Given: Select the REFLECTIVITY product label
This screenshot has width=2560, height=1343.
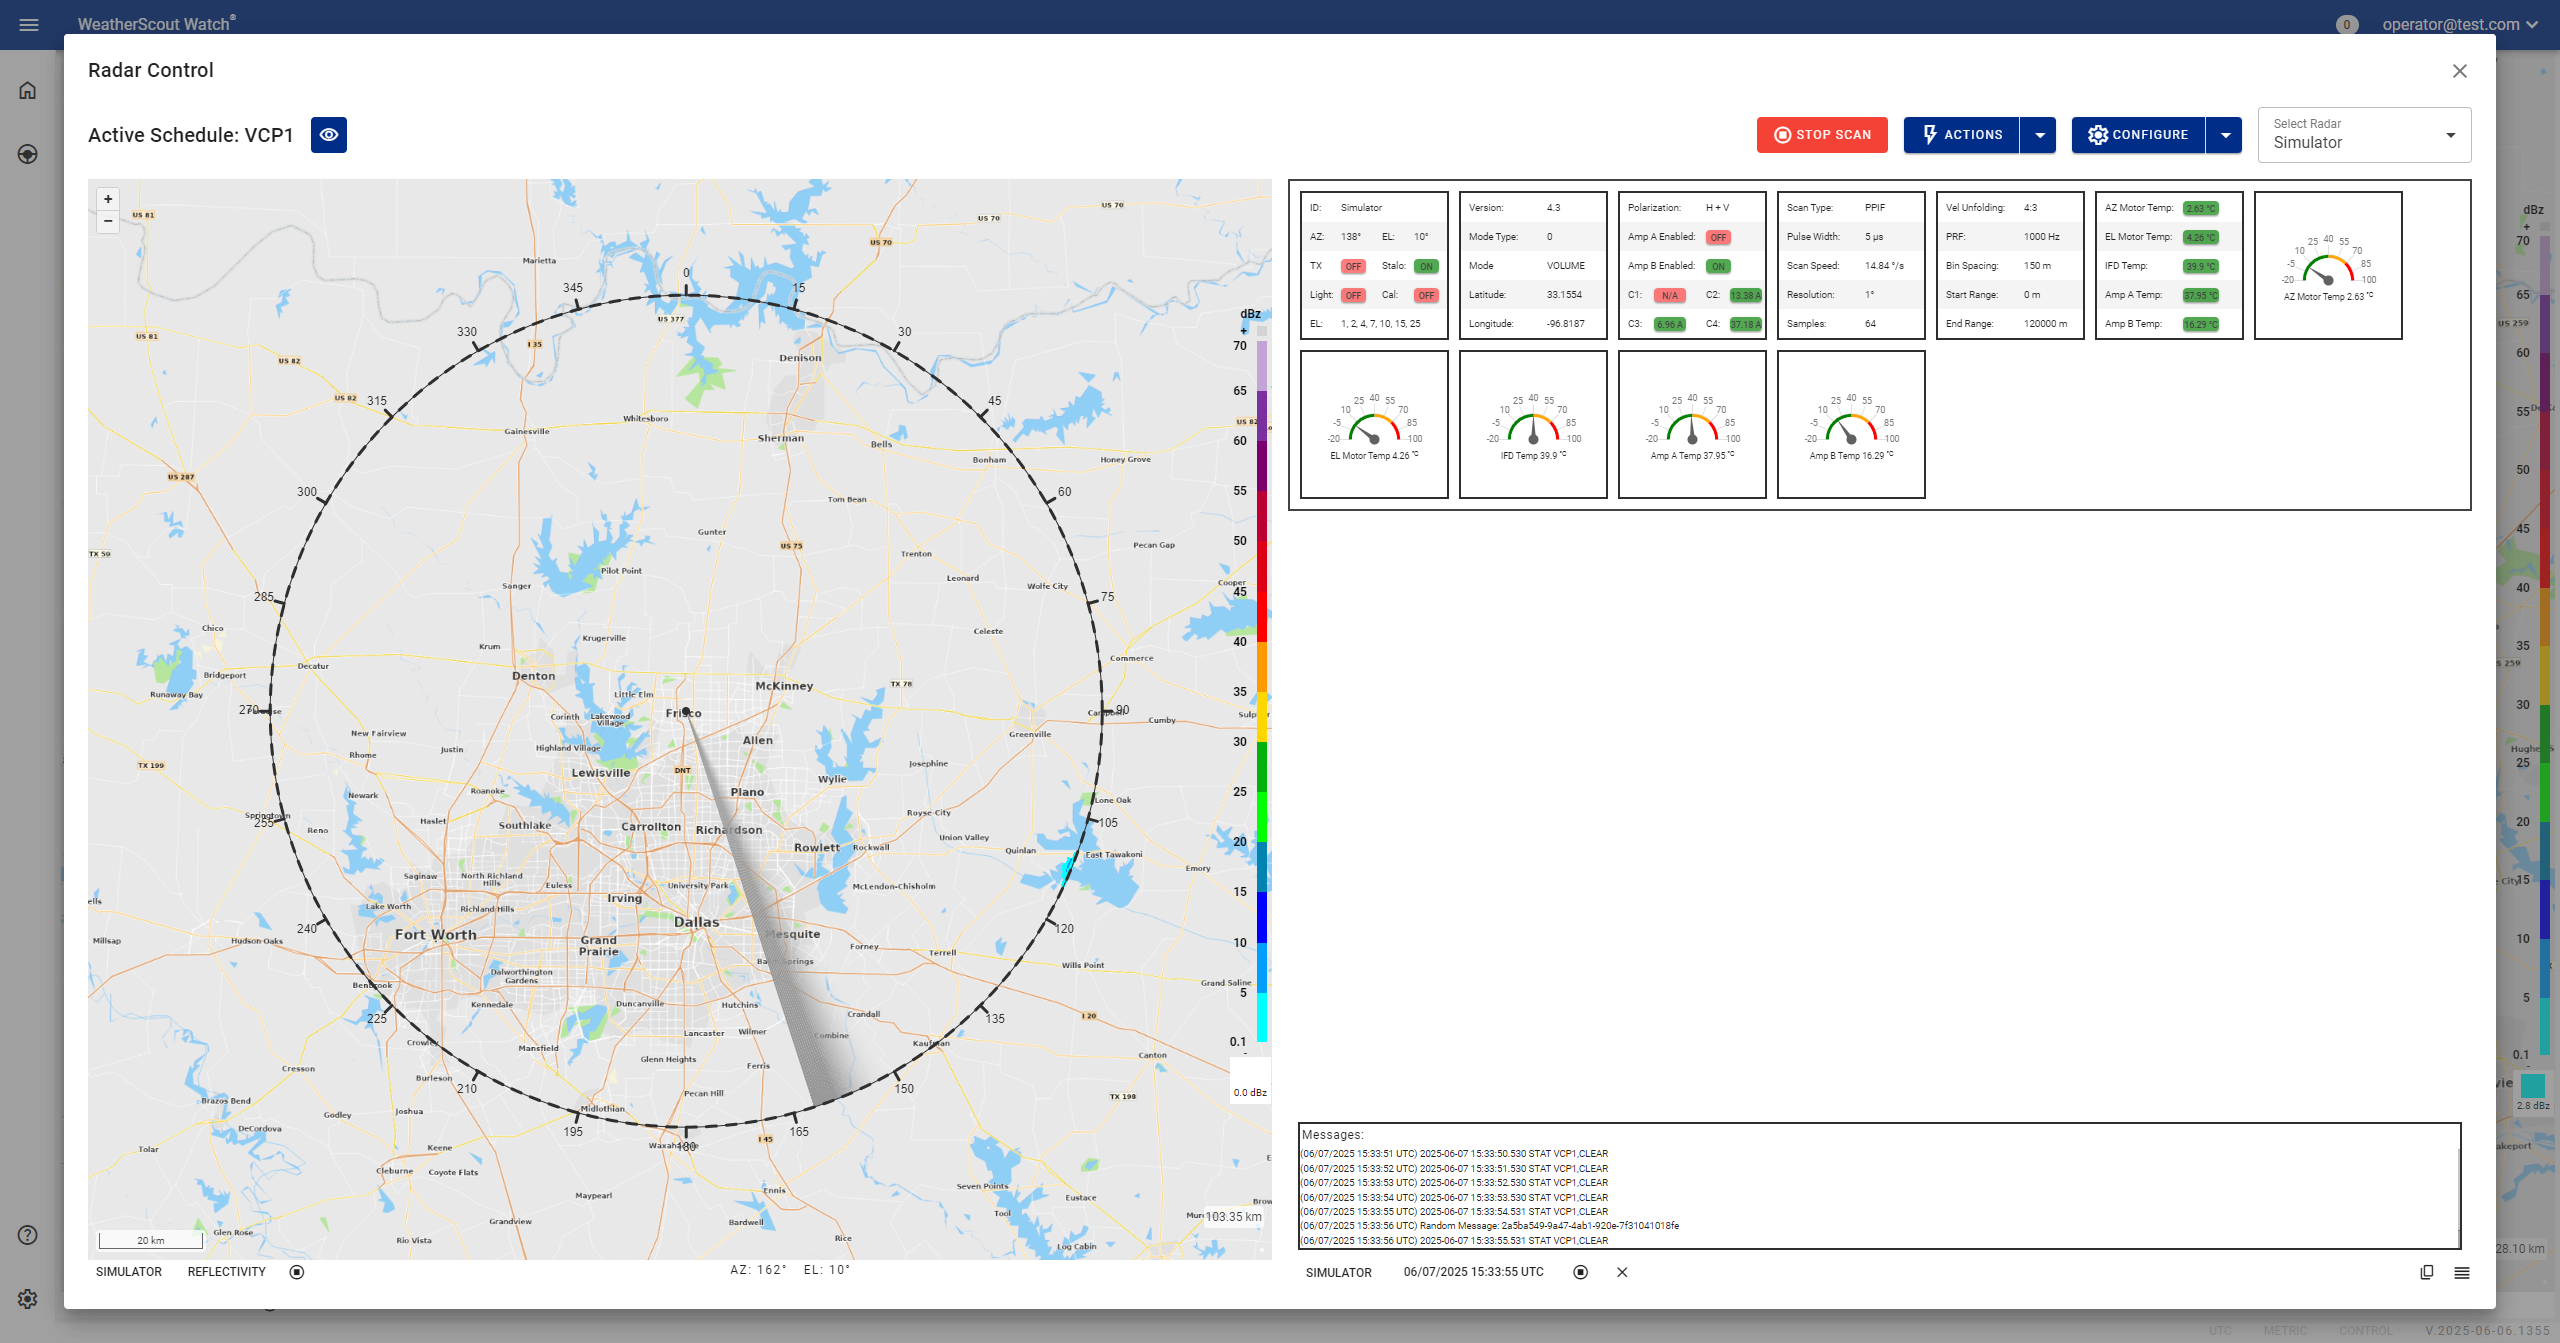Looking at the screenshot, I should click(226, 1272).
